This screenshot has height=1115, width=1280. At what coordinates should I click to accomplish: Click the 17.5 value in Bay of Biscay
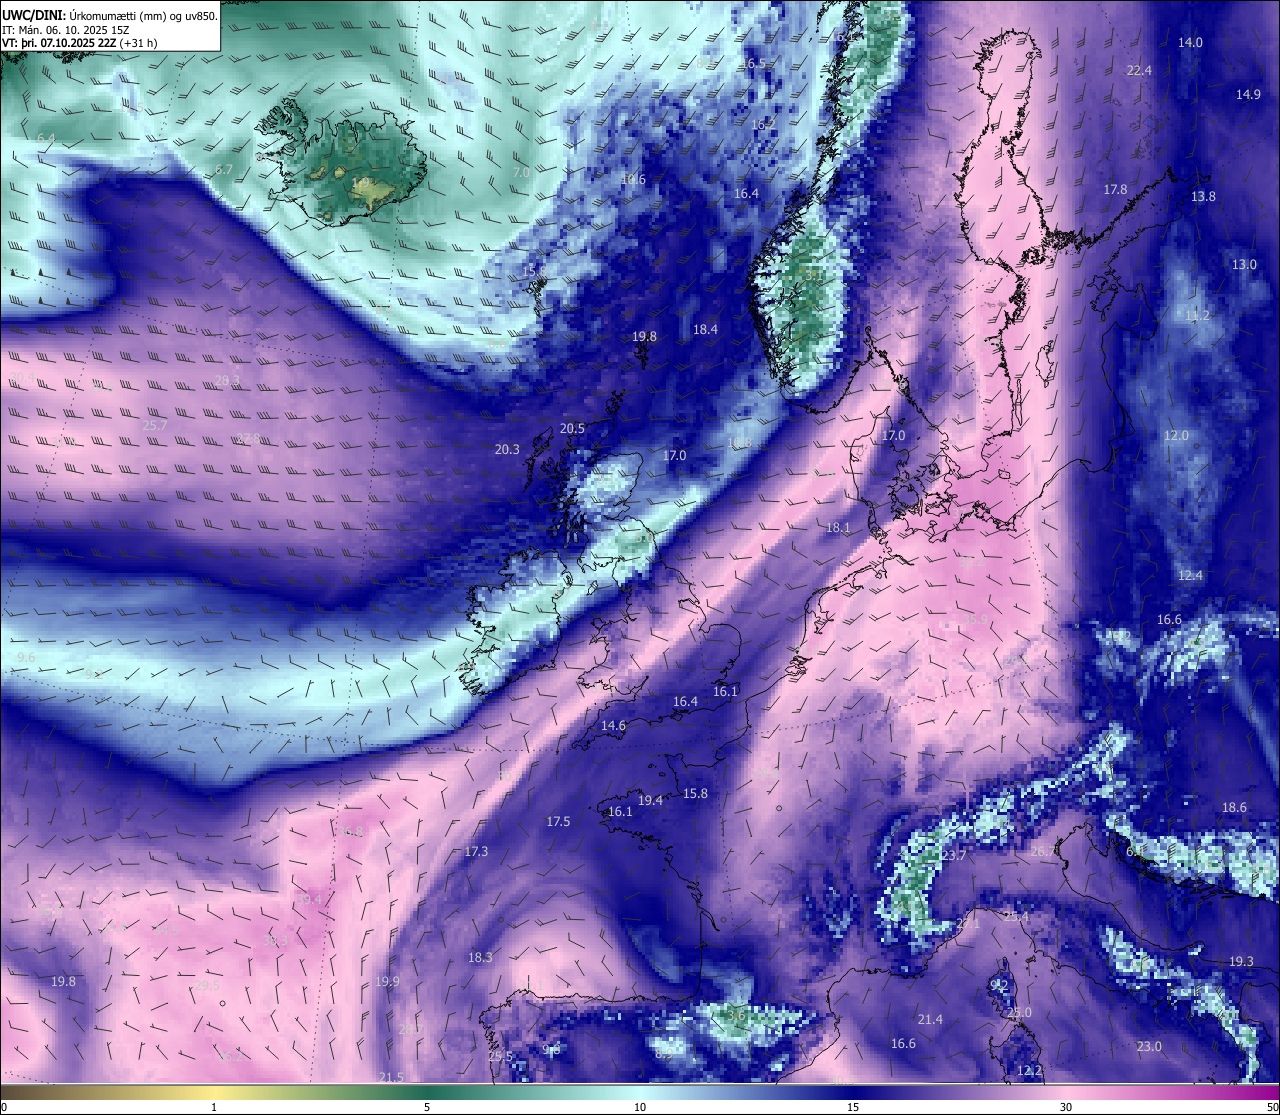(x=558, y=822)
